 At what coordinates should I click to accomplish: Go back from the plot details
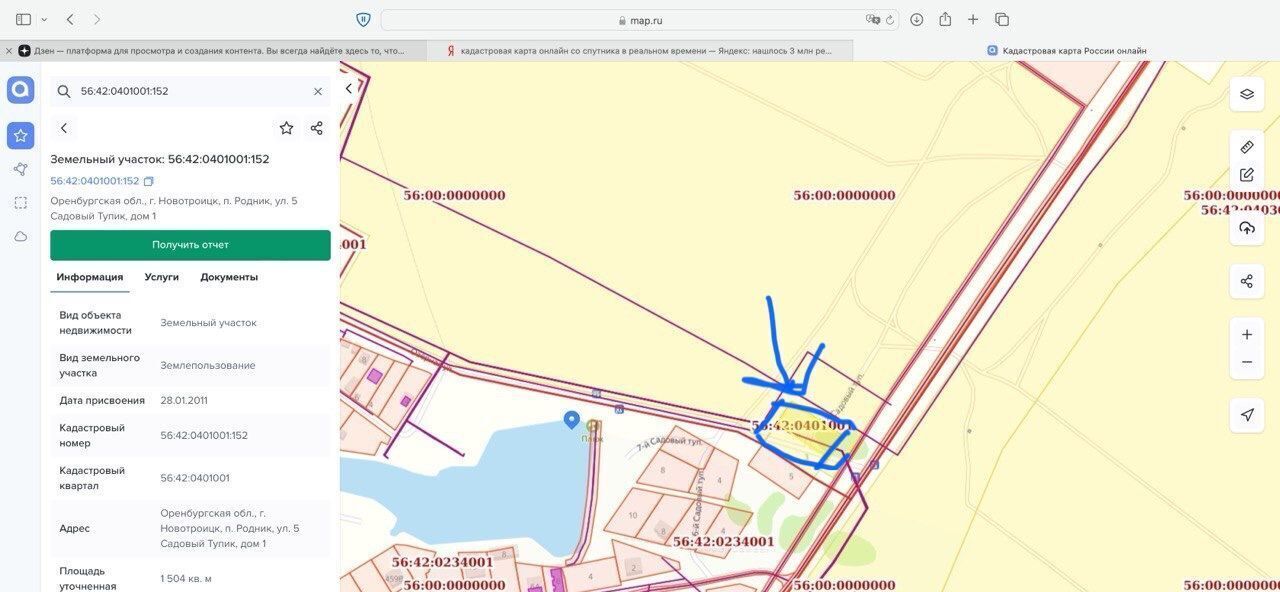coord(64,128)
